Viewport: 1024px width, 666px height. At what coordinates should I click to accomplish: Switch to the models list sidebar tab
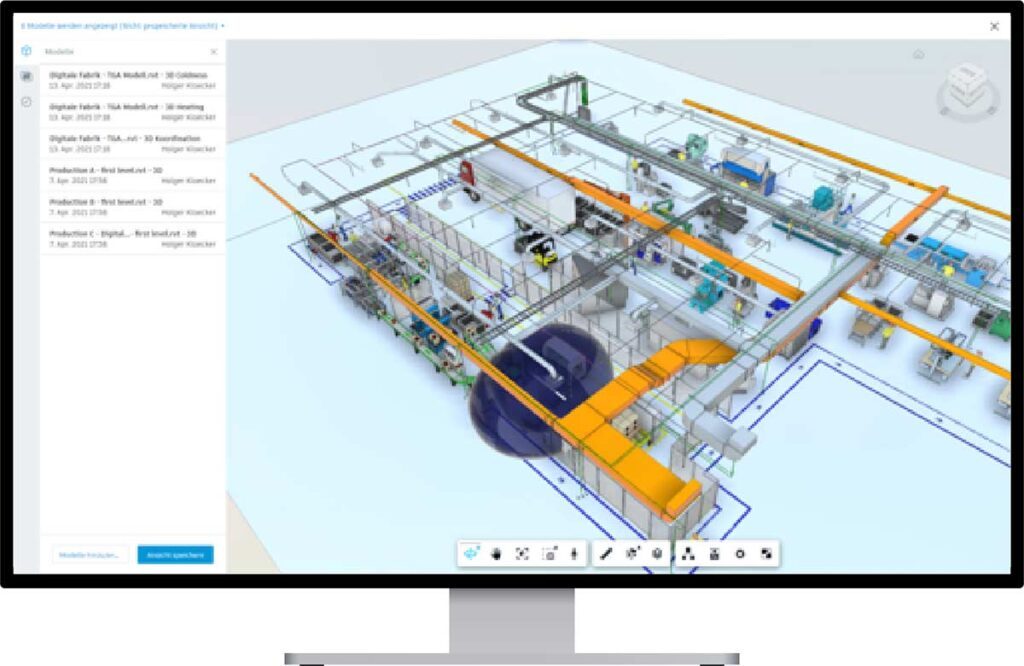point(26,77)
